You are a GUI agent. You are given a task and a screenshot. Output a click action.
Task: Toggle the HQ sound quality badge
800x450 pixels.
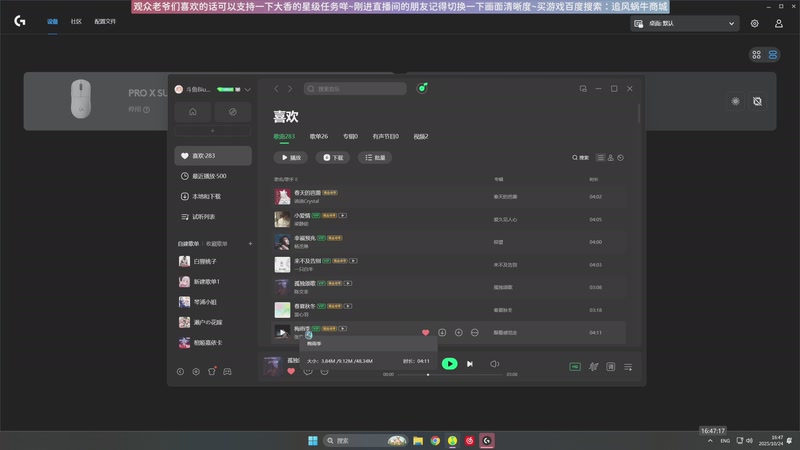coord(575,367)
